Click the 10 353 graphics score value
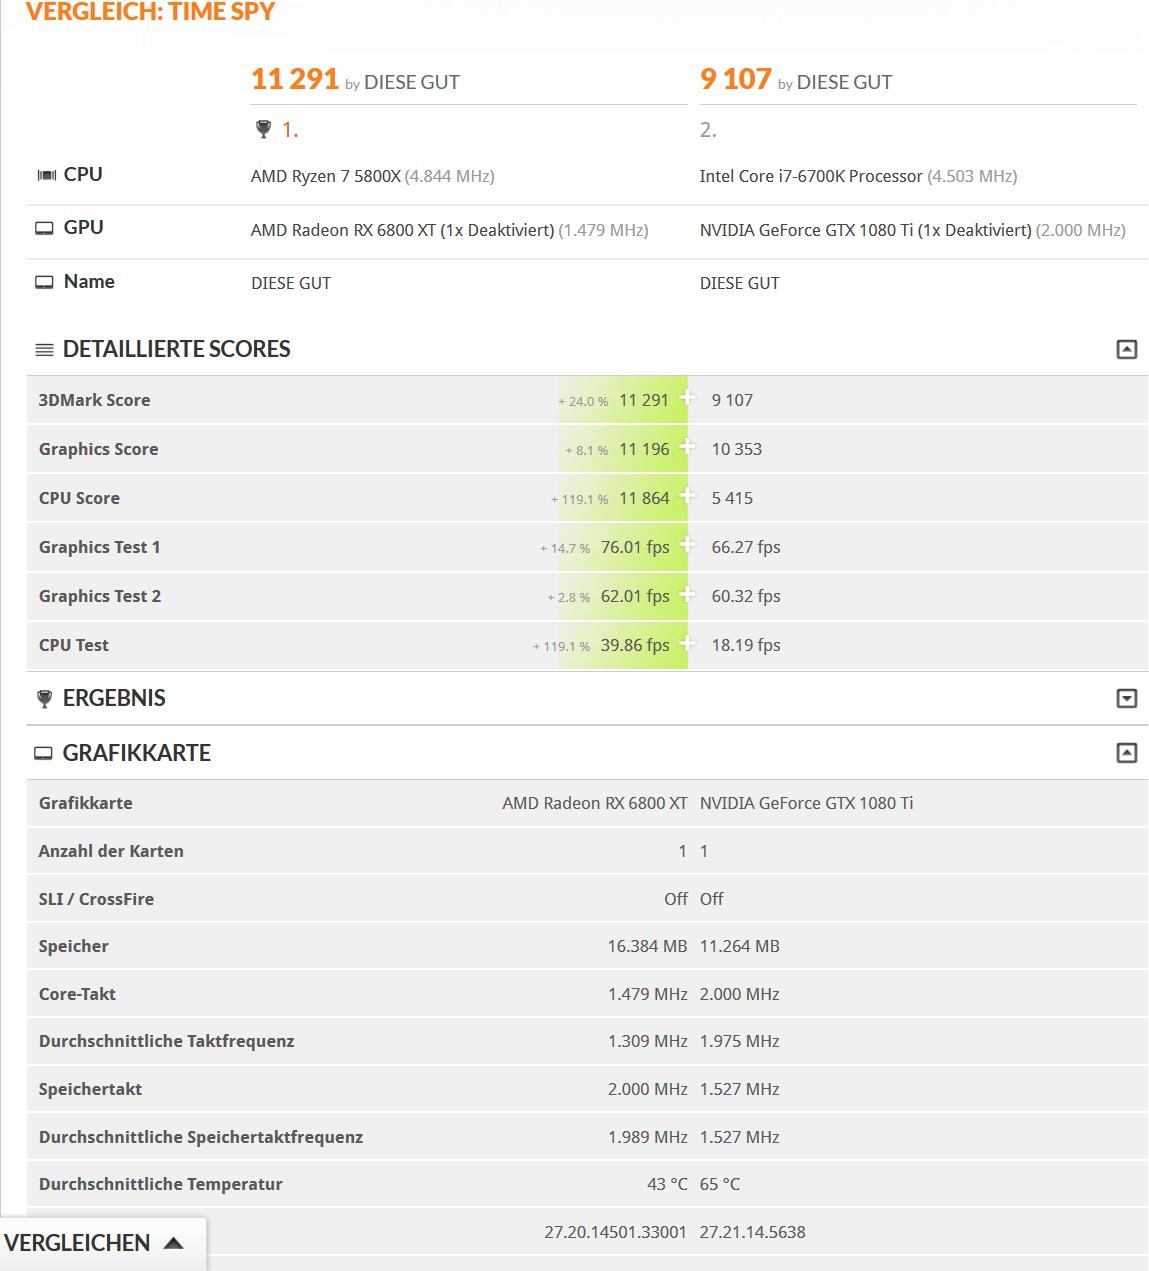This screenshot has width=1149, height=1271. tap(737, 449)
